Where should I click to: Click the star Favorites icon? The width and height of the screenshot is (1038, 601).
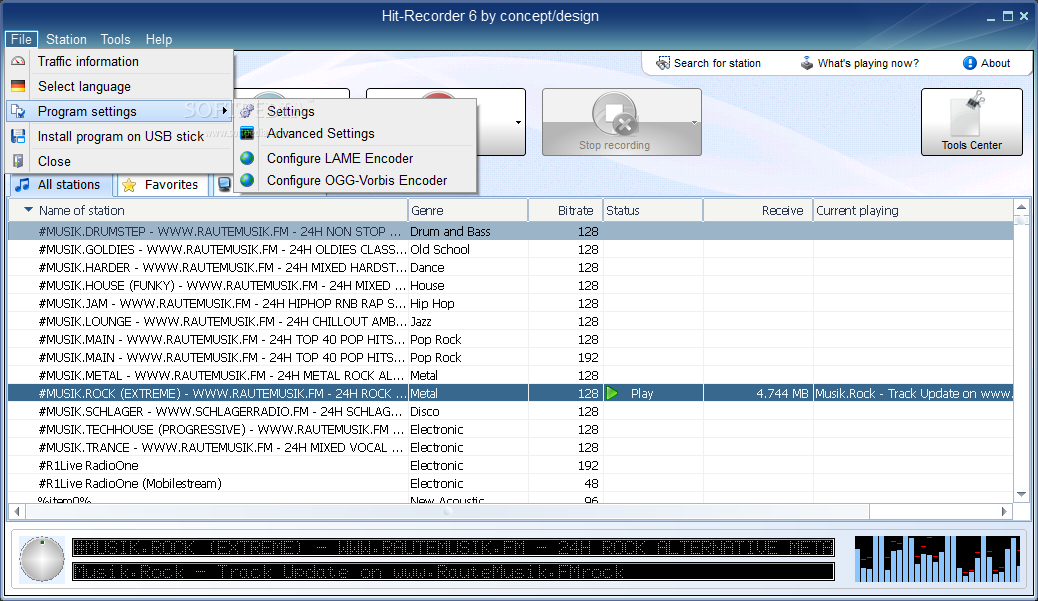129,185
